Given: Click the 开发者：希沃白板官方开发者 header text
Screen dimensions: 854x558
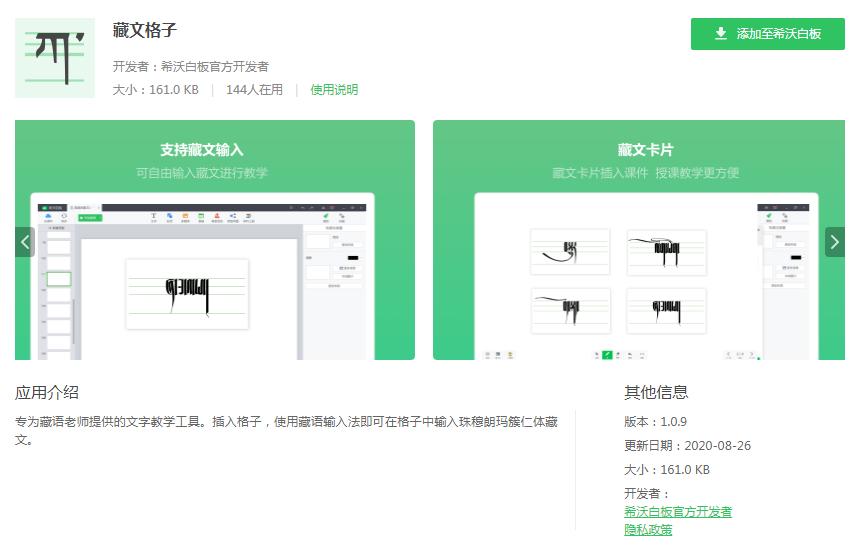Looking at the screenshot, I should pos(191,66).
